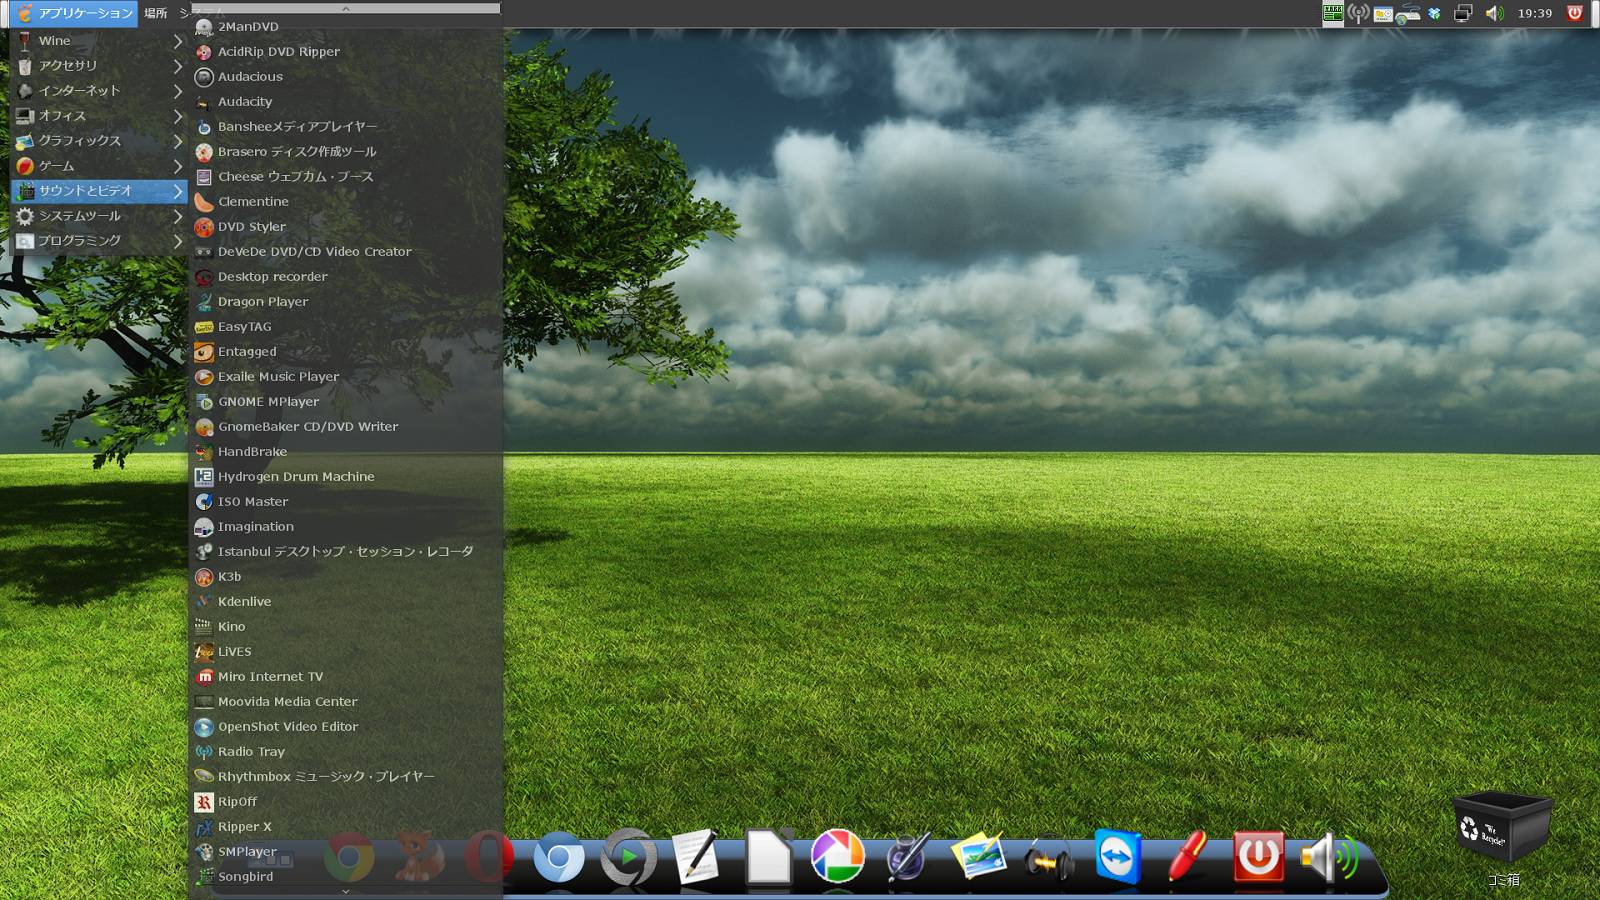Open Kdenlive video editor

pos(346,602)
